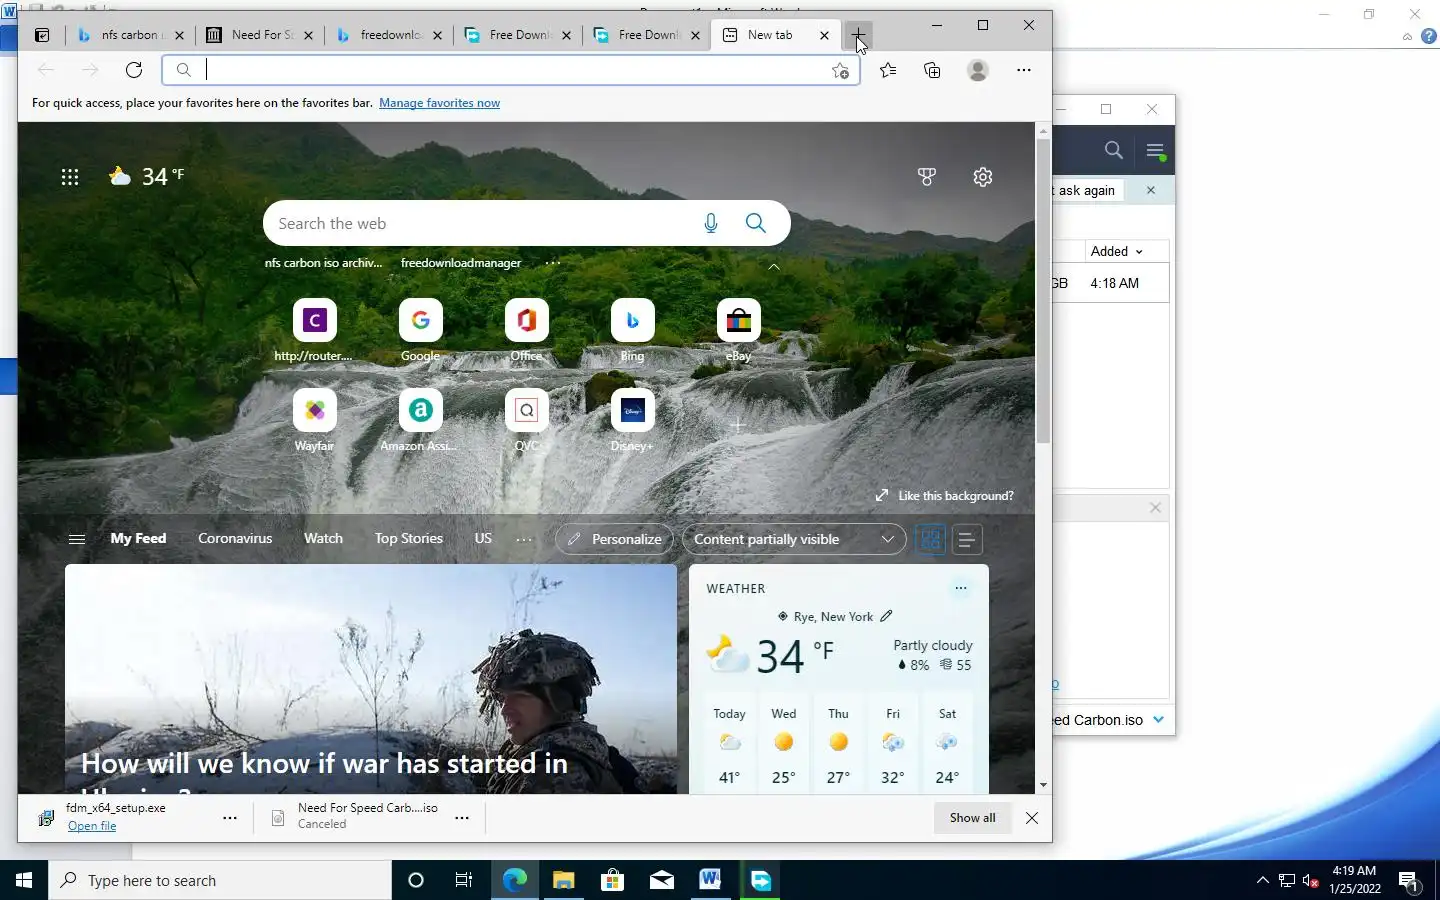Open Microsoft Store from the taskbar
The width and height of the screenshot is (1440, 900).
tap(612, 880)
